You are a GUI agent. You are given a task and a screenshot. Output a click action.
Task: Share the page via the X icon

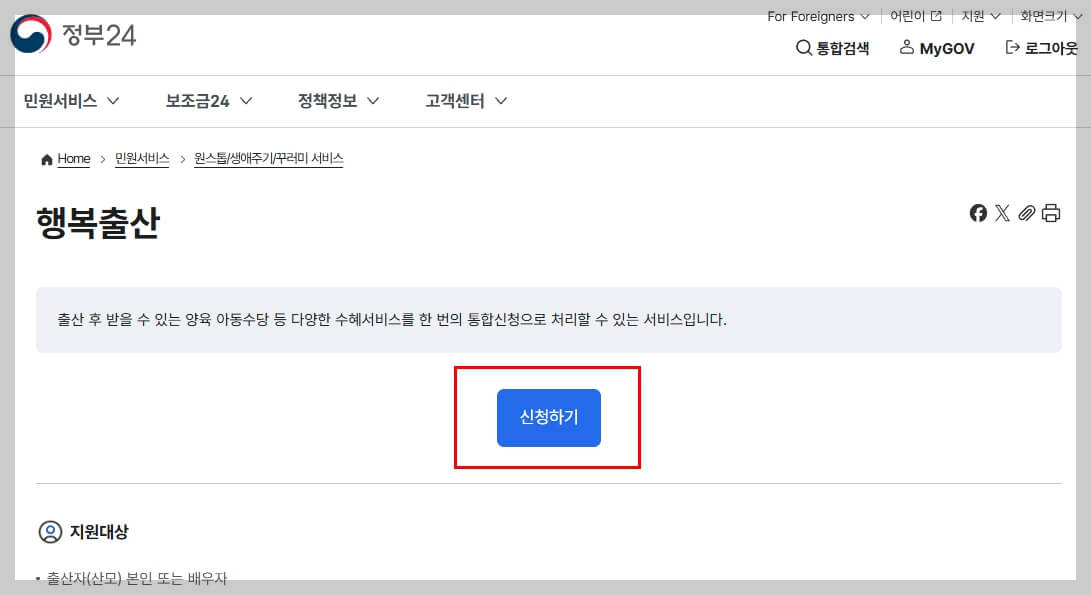(1002, 213)
